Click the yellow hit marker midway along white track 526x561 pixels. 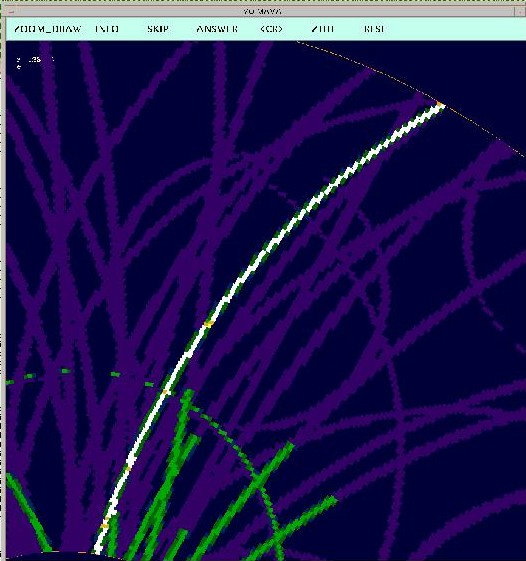[208, 324]
